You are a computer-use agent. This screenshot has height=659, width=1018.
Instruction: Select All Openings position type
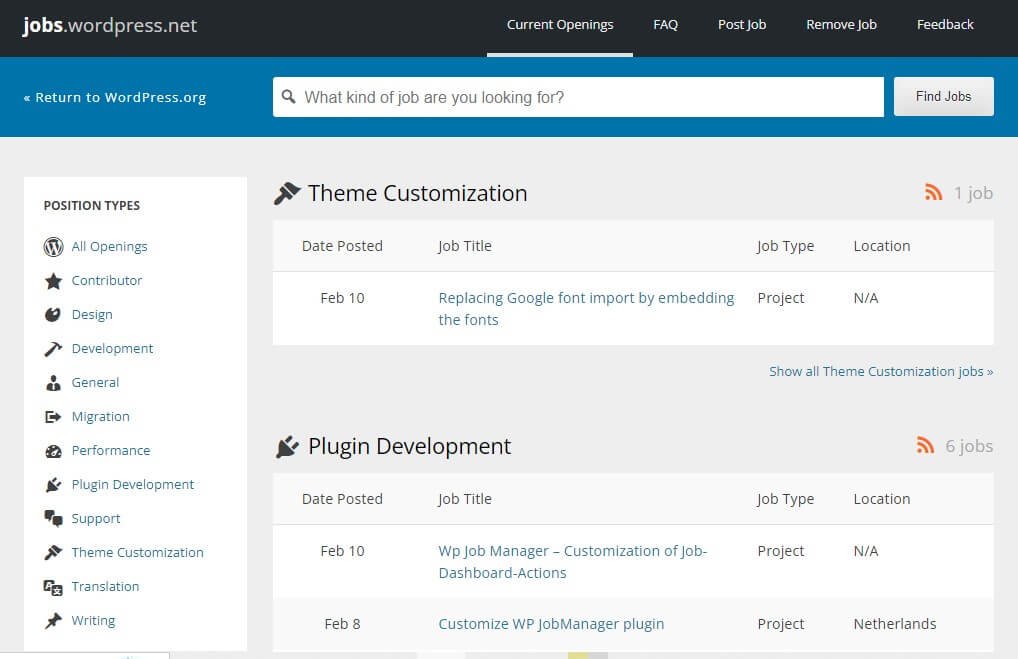click(x=110, y=247)
